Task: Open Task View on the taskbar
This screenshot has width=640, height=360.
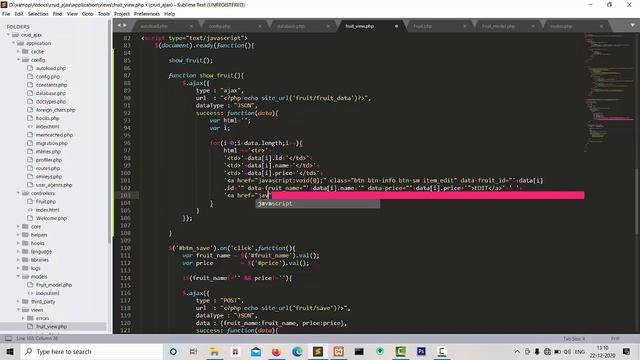Action: pyautogui.click(x=193, y=351)
